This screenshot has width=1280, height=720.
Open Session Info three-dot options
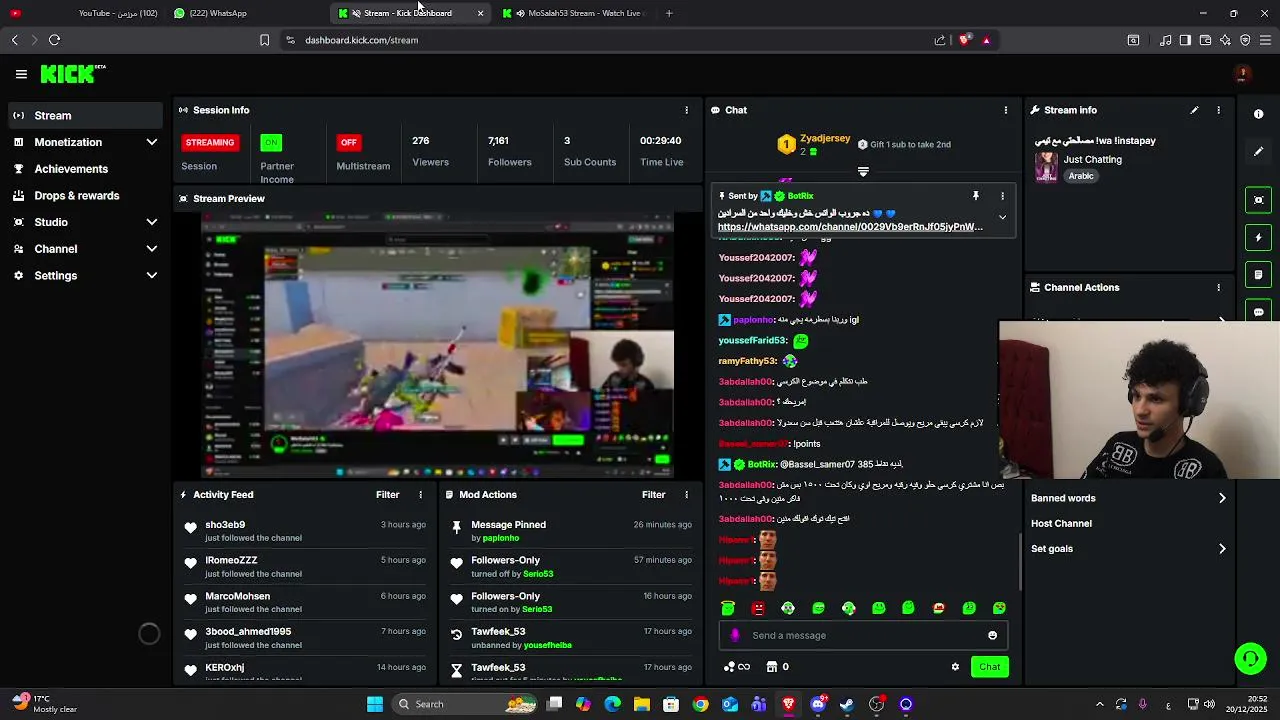pyautogui.click(x=686, y=110)
